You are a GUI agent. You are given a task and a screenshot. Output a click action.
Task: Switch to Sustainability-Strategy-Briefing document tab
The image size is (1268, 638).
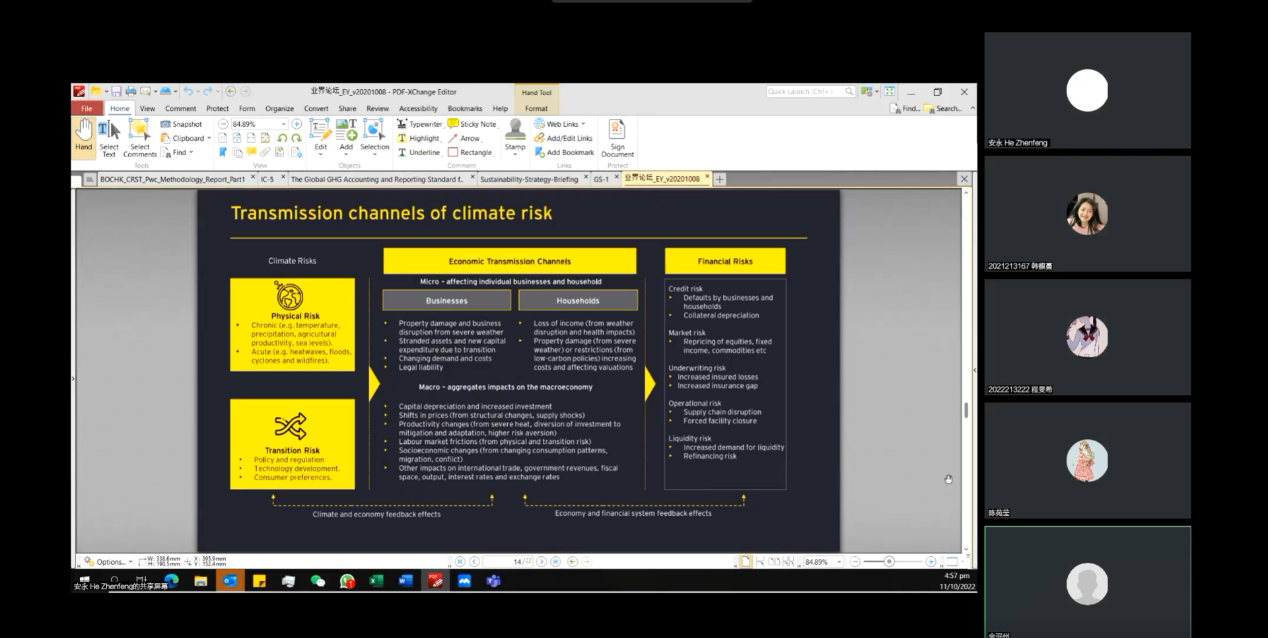528,179
